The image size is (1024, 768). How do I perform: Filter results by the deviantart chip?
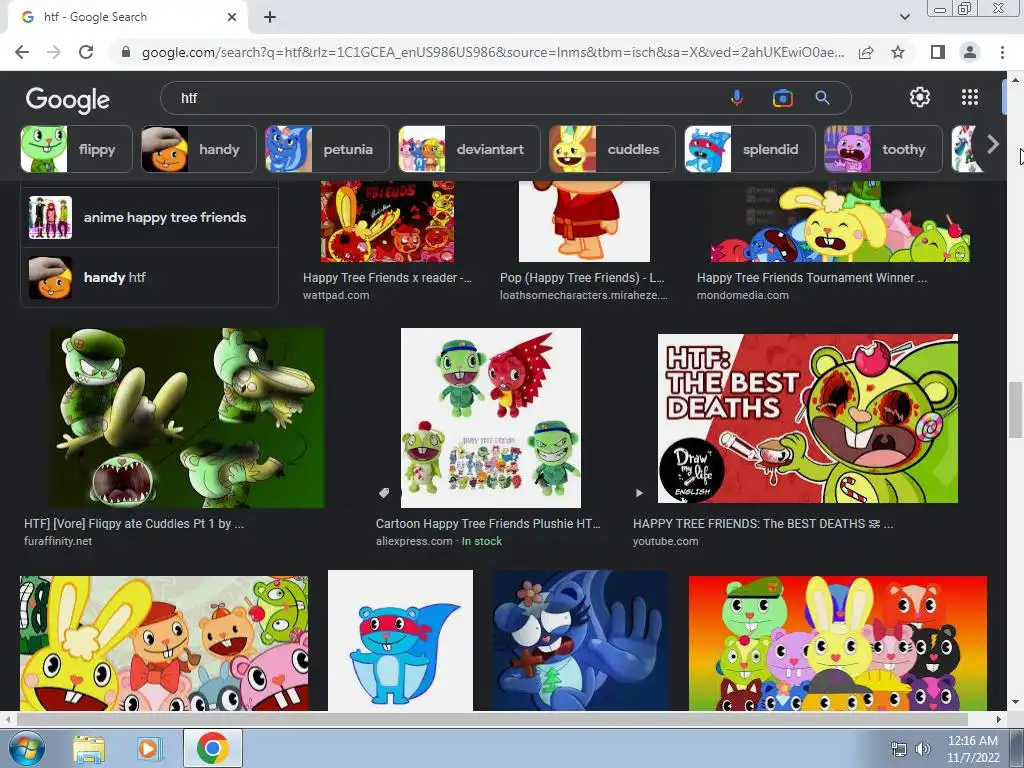470,149
